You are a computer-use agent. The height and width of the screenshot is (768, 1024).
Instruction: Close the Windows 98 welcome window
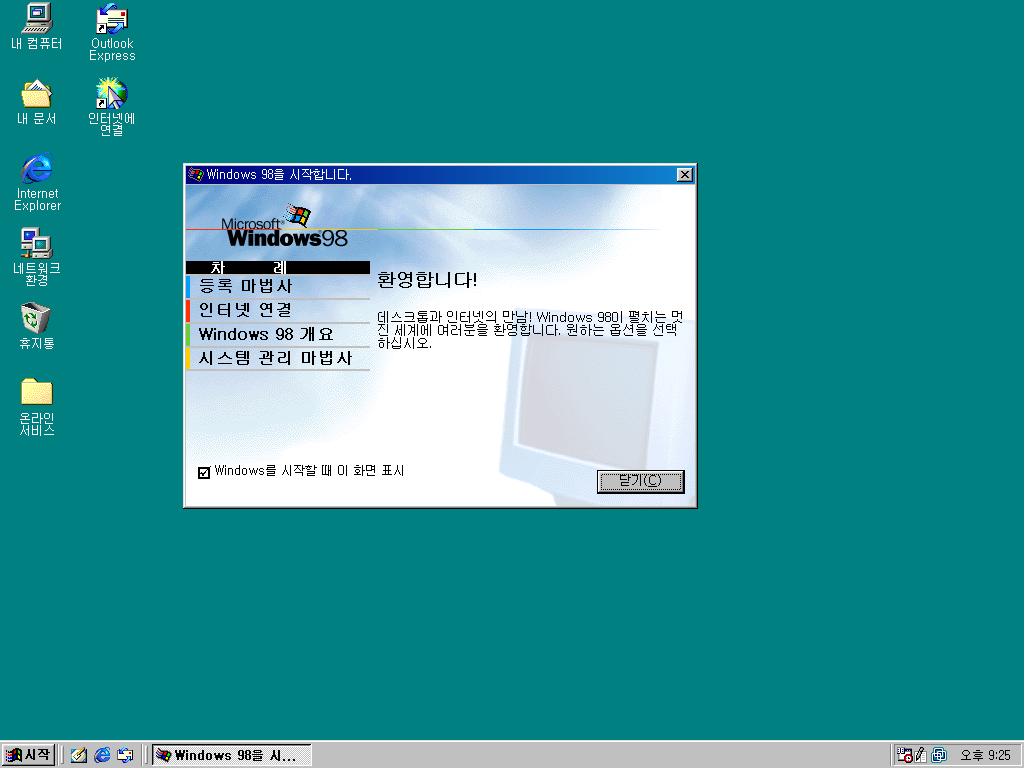click(x=684, y=174)
